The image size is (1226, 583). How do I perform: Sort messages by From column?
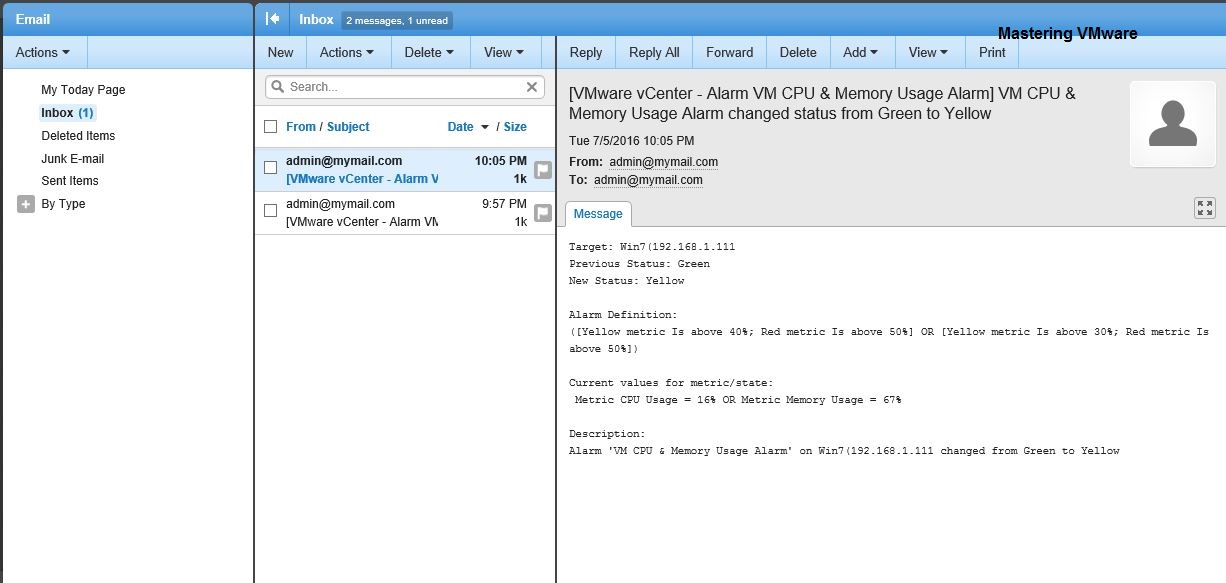click(301, 127)
